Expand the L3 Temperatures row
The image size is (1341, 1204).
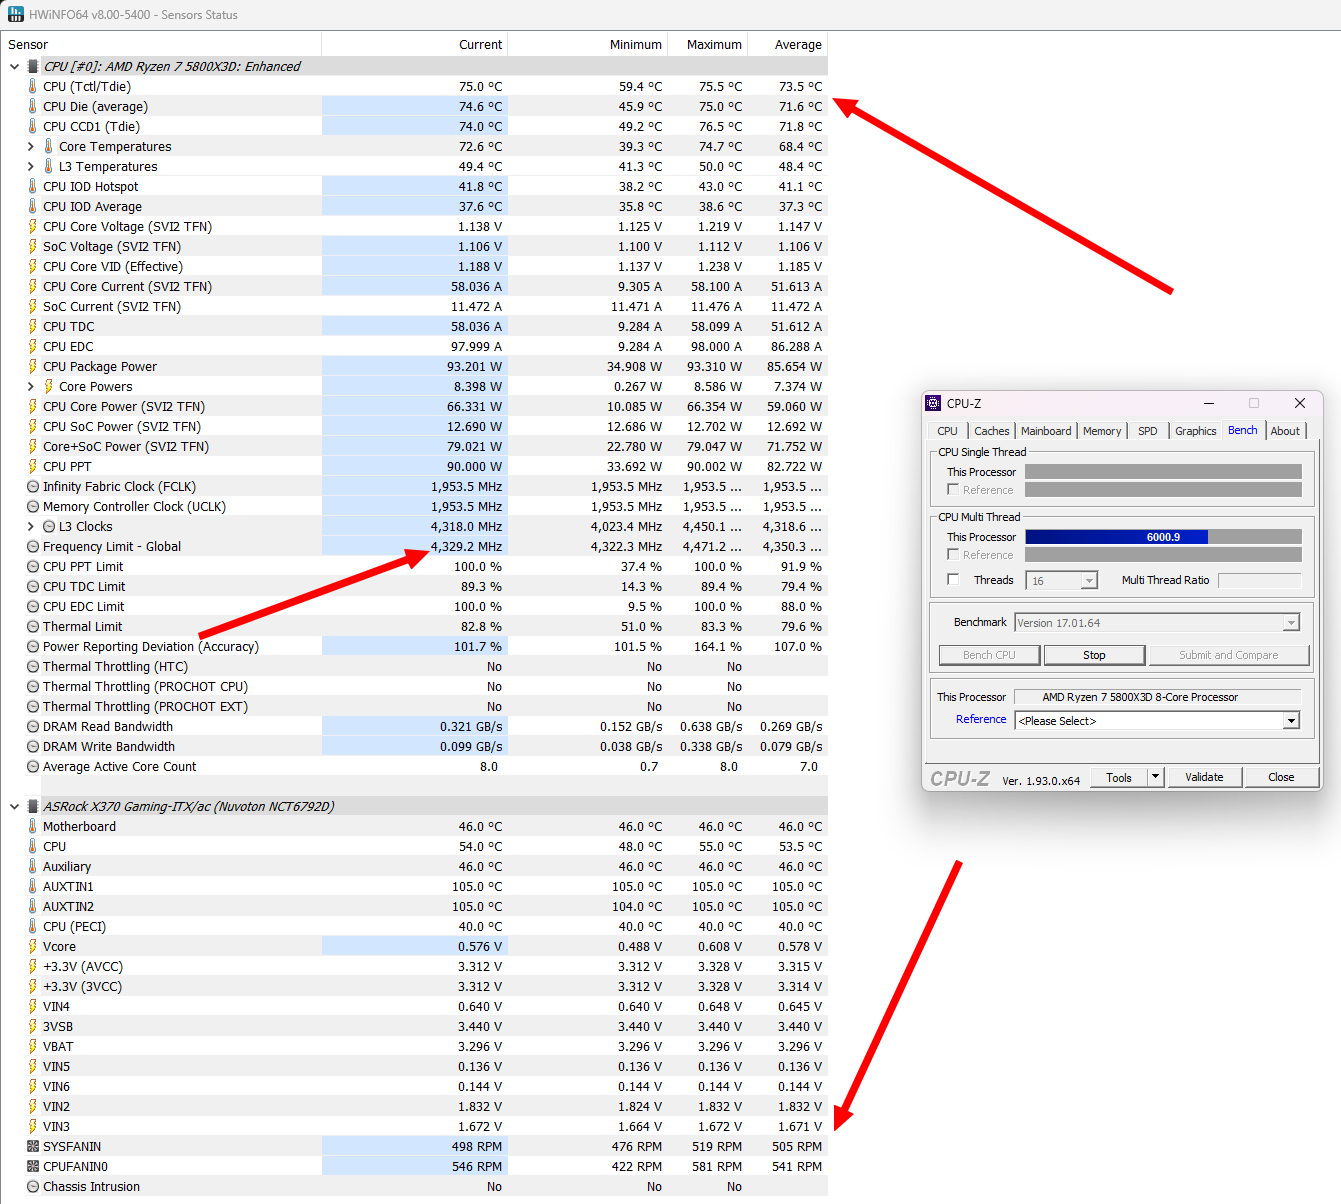point(30,166)
